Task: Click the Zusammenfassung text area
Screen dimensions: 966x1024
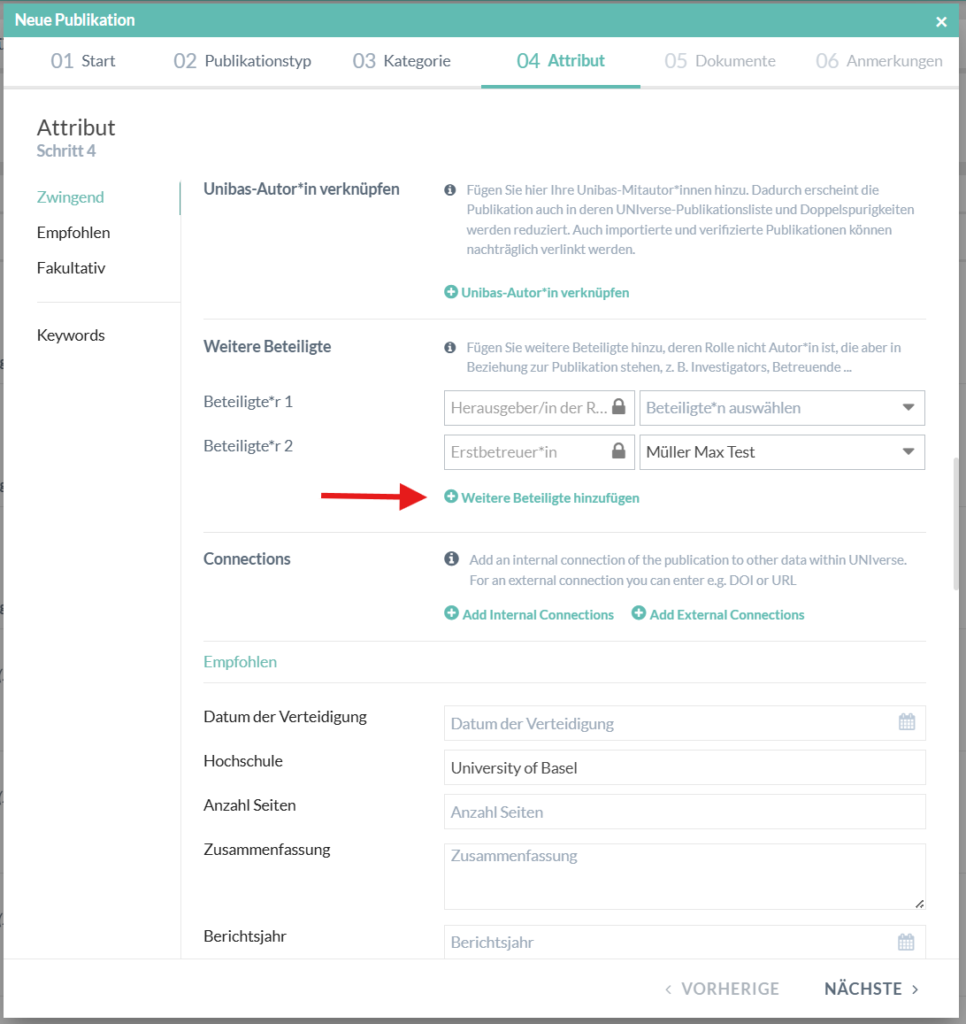Action: (684, 876)
